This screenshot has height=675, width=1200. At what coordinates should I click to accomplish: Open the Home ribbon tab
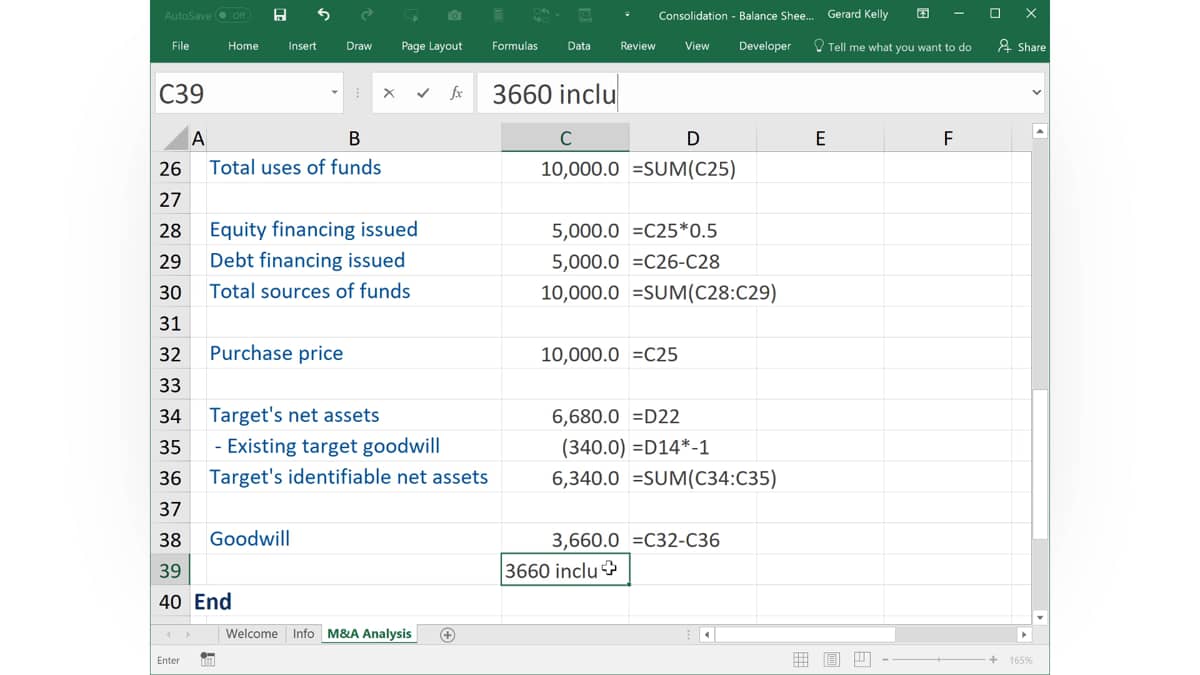(x=243, y=46)
